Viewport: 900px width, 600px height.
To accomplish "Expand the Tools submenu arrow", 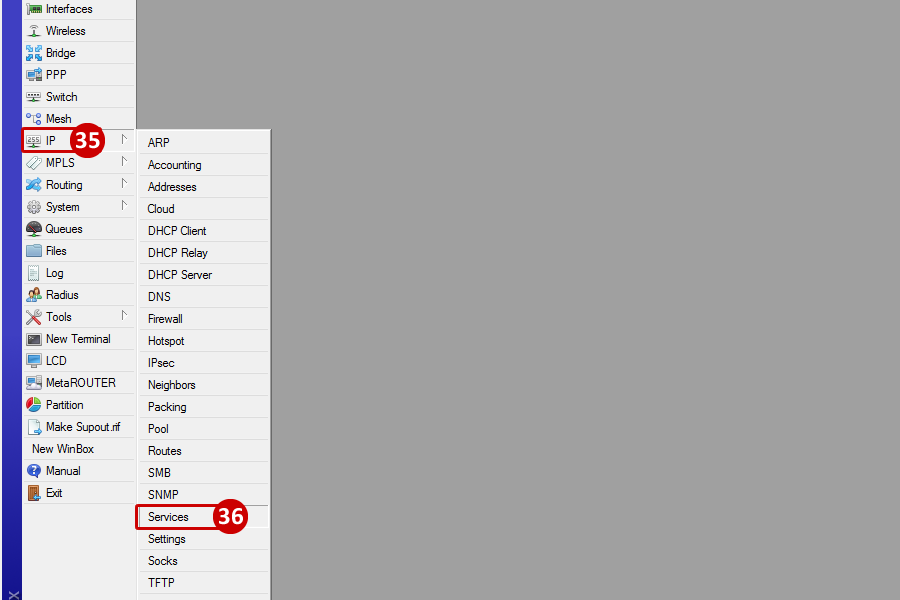I will point(124,316).
